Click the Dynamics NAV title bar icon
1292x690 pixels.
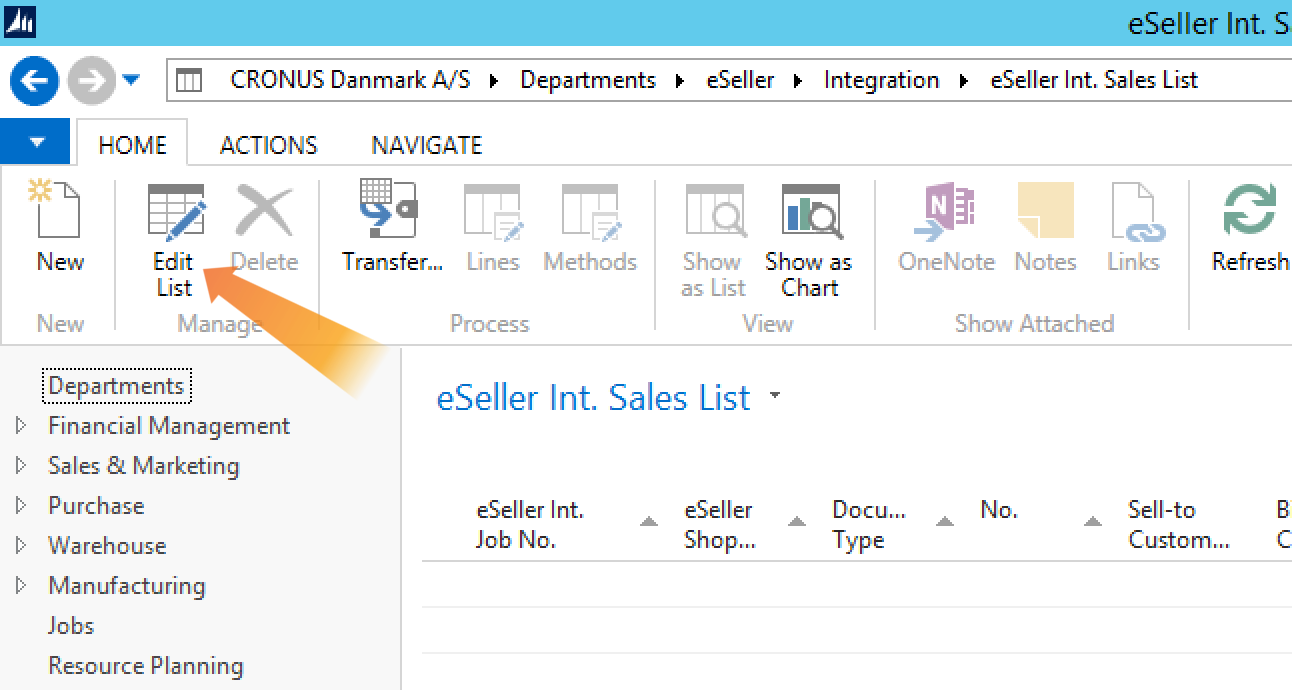(x=20, y=22)
